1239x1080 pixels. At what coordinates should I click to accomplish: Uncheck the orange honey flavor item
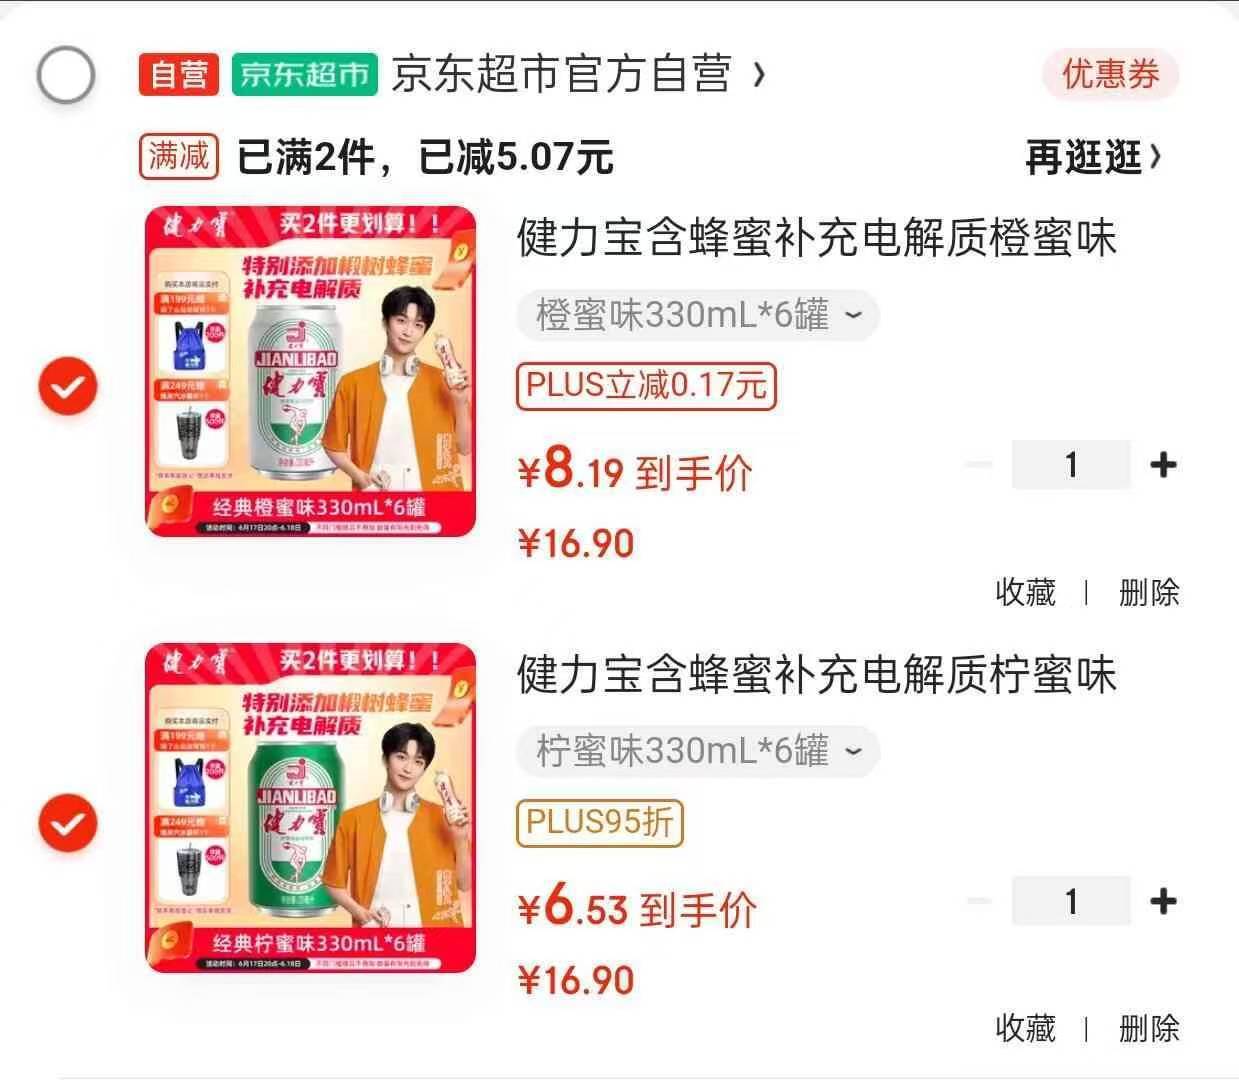point(68,387)
